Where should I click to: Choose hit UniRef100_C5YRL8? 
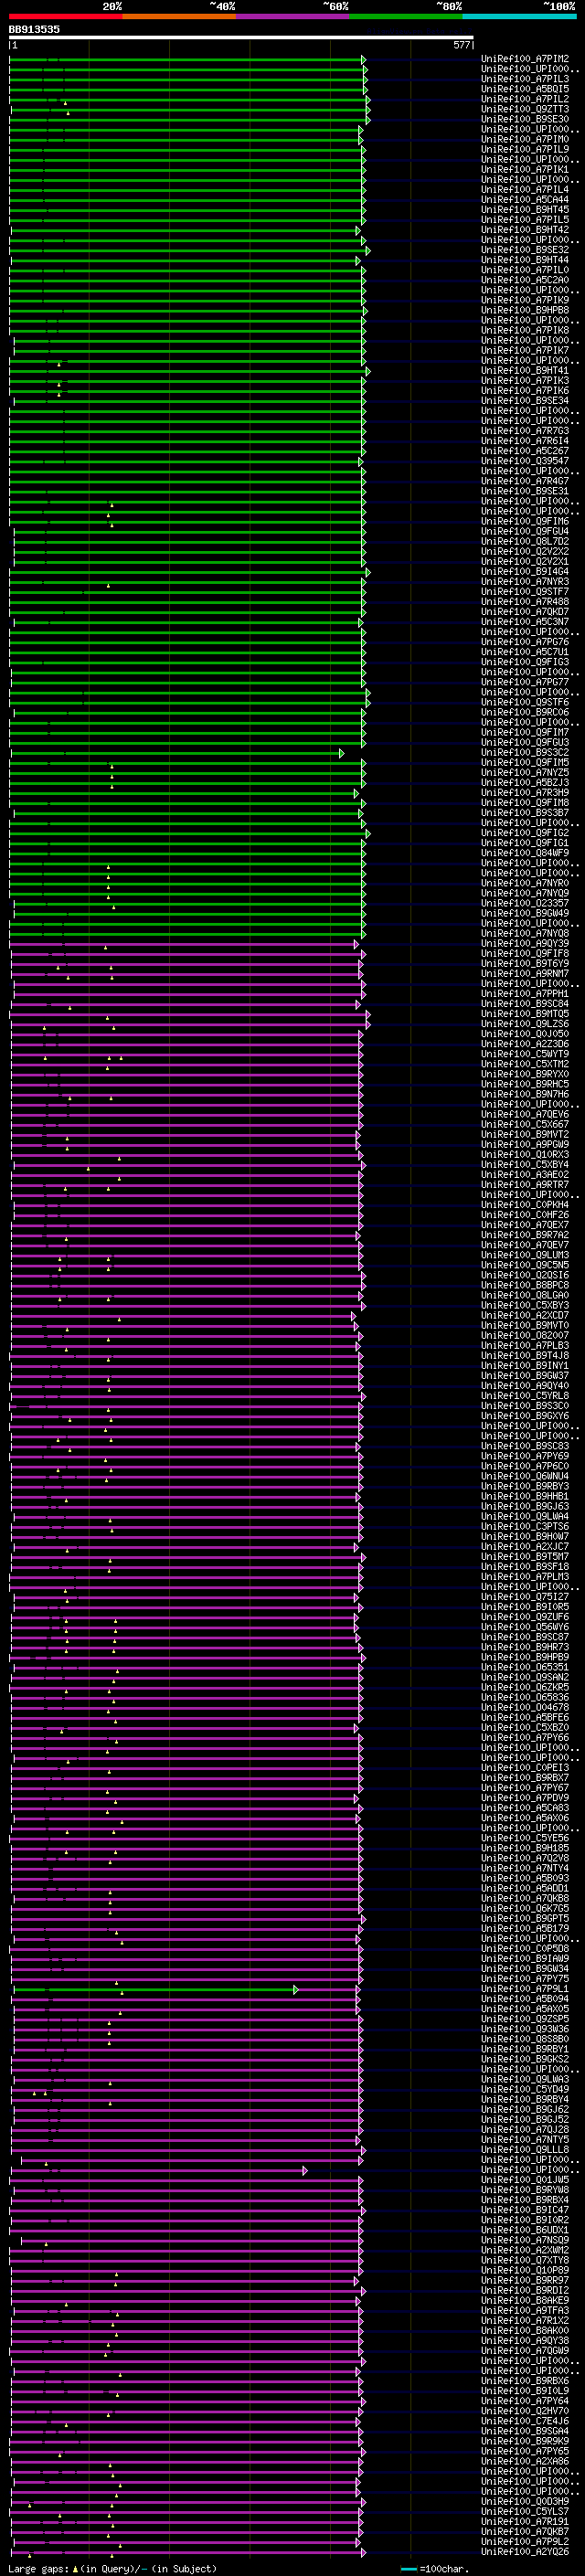coord(525,1395)
